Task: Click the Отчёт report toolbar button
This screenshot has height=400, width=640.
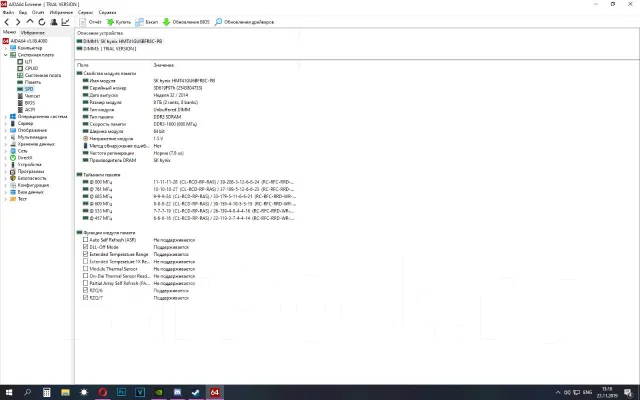Action: tap(90, 22)
